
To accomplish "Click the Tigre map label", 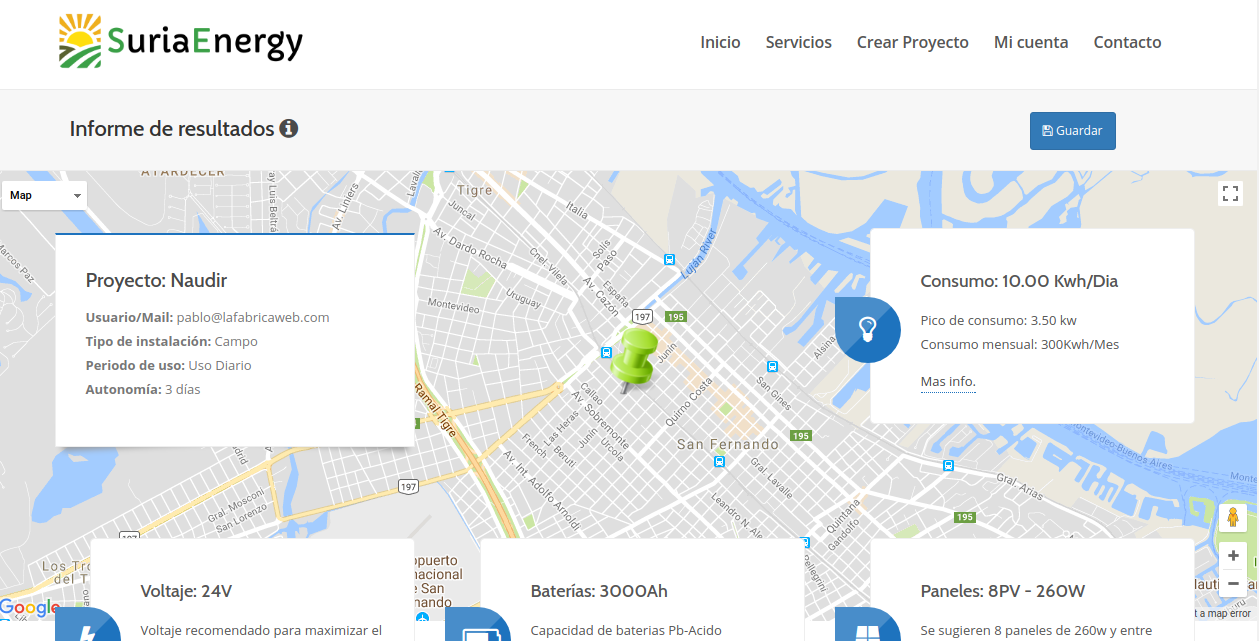I will [474, 190].
